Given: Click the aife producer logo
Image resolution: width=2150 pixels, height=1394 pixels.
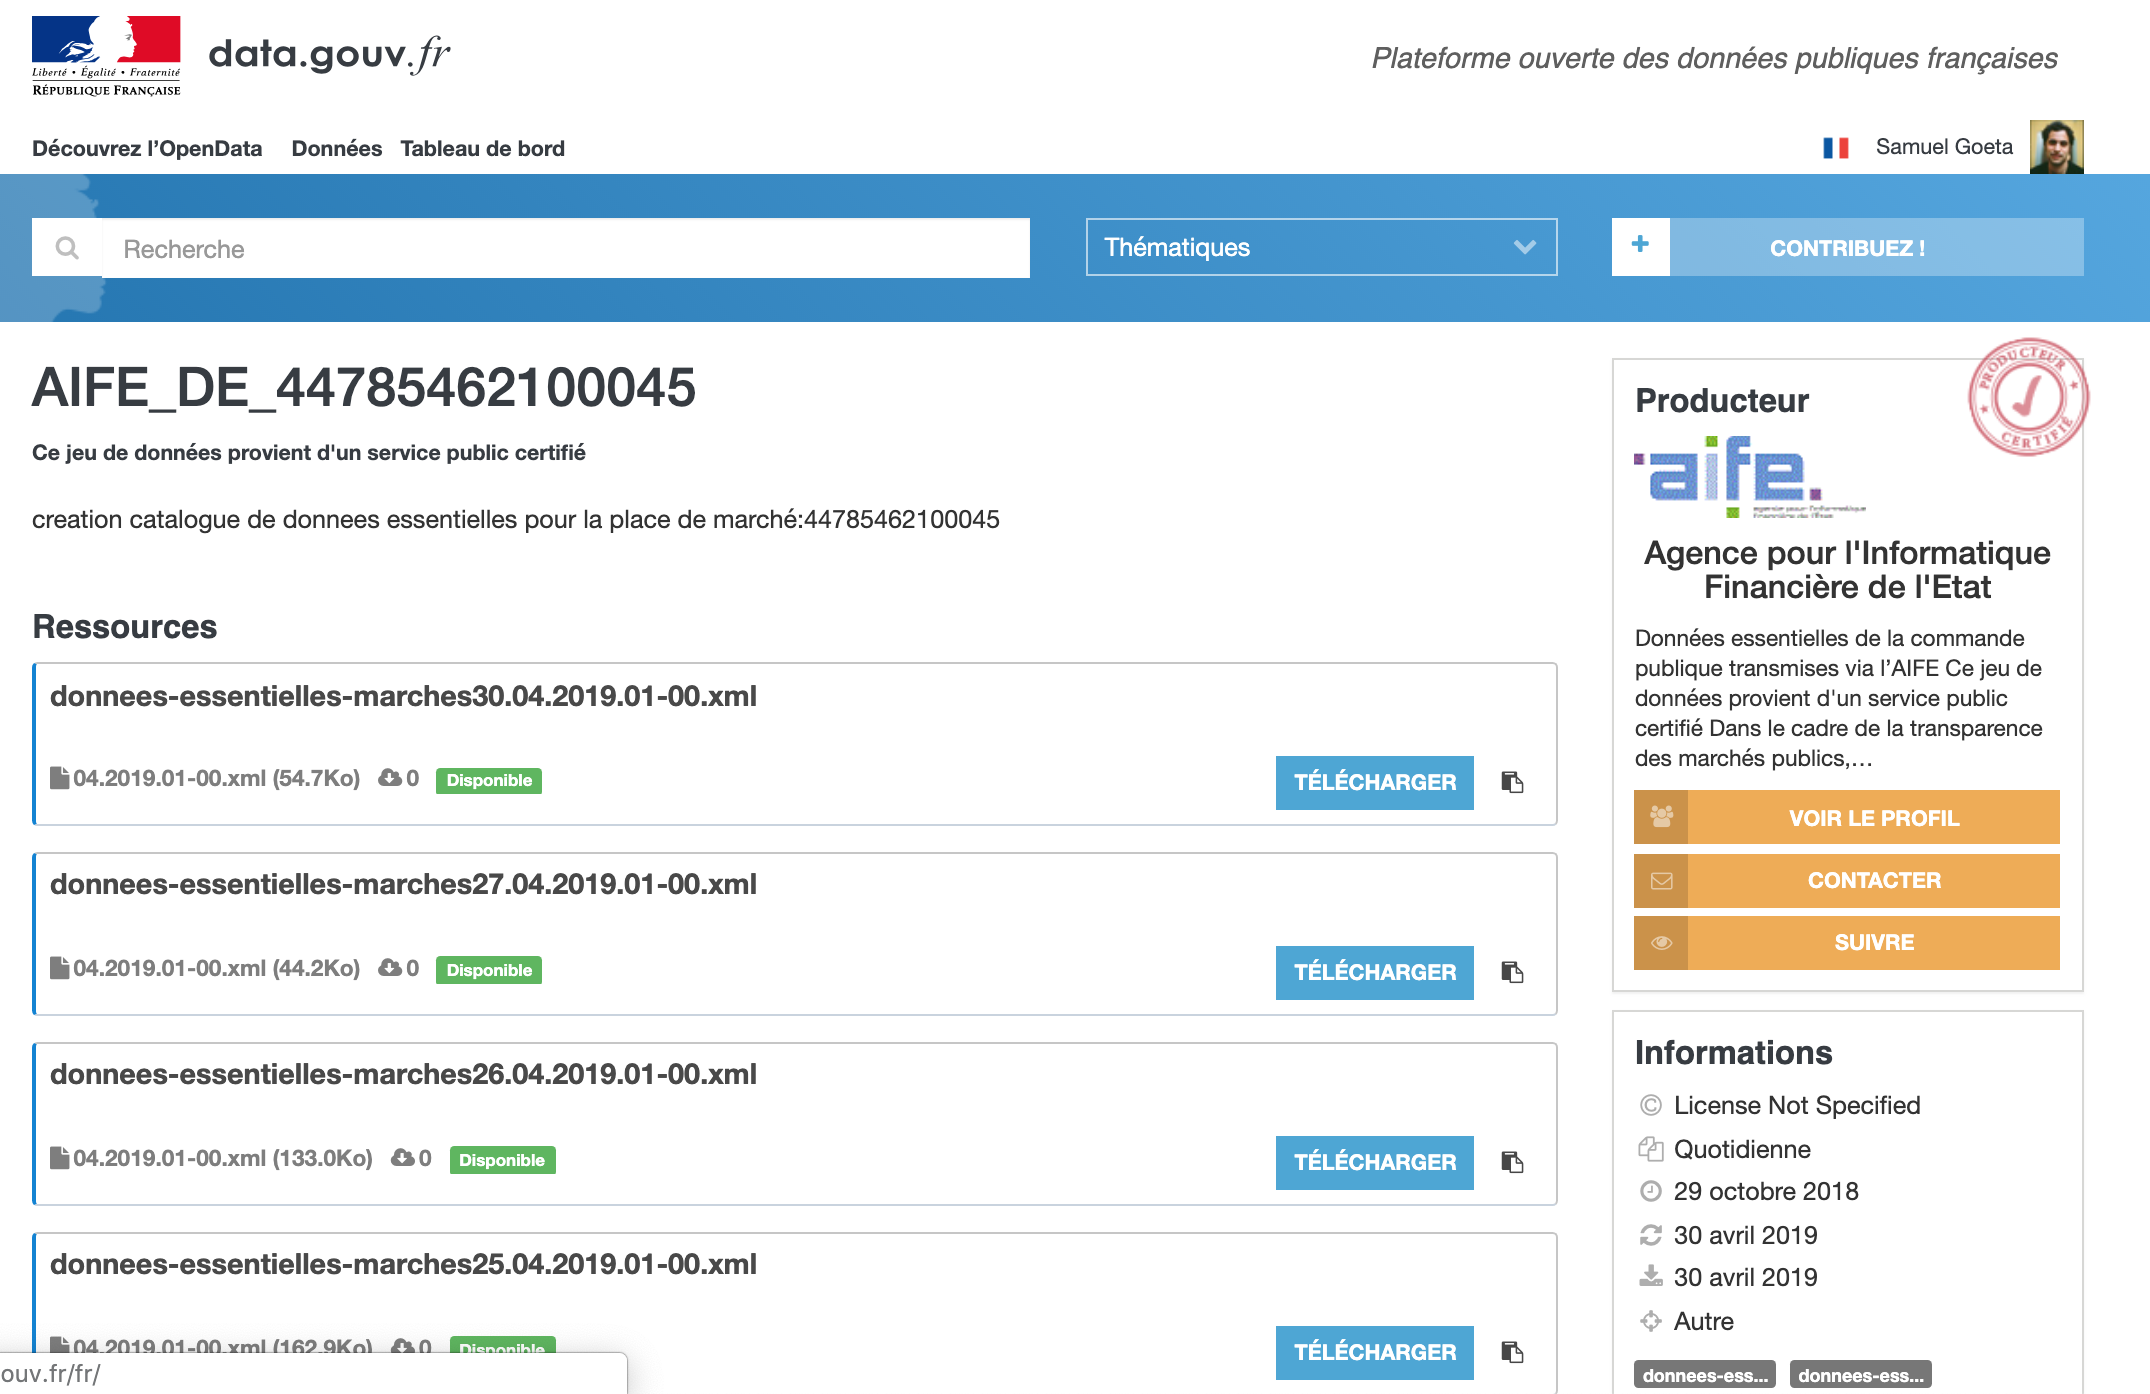Looking at the screenshot, I should (1730, 475).
